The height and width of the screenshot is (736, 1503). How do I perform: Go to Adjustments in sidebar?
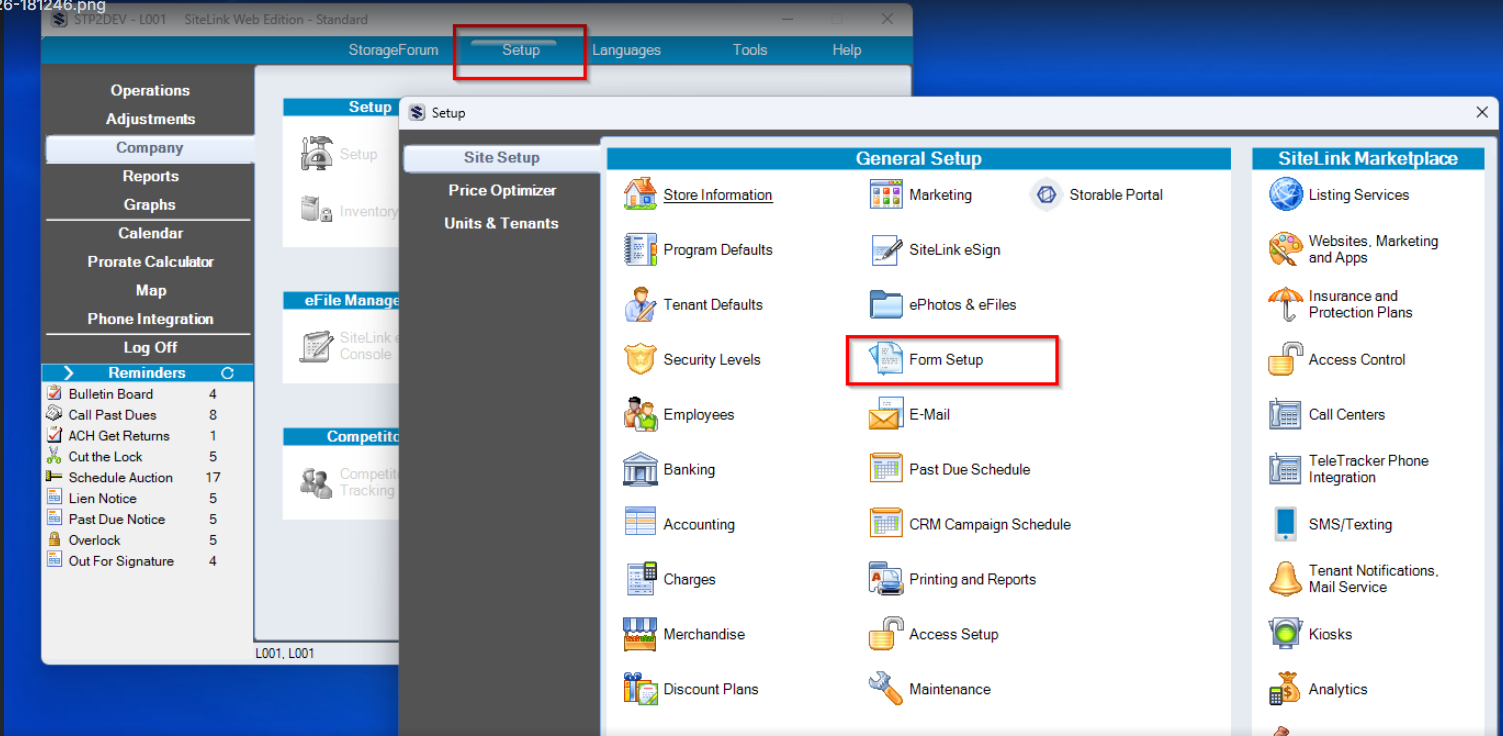(150, 119)
